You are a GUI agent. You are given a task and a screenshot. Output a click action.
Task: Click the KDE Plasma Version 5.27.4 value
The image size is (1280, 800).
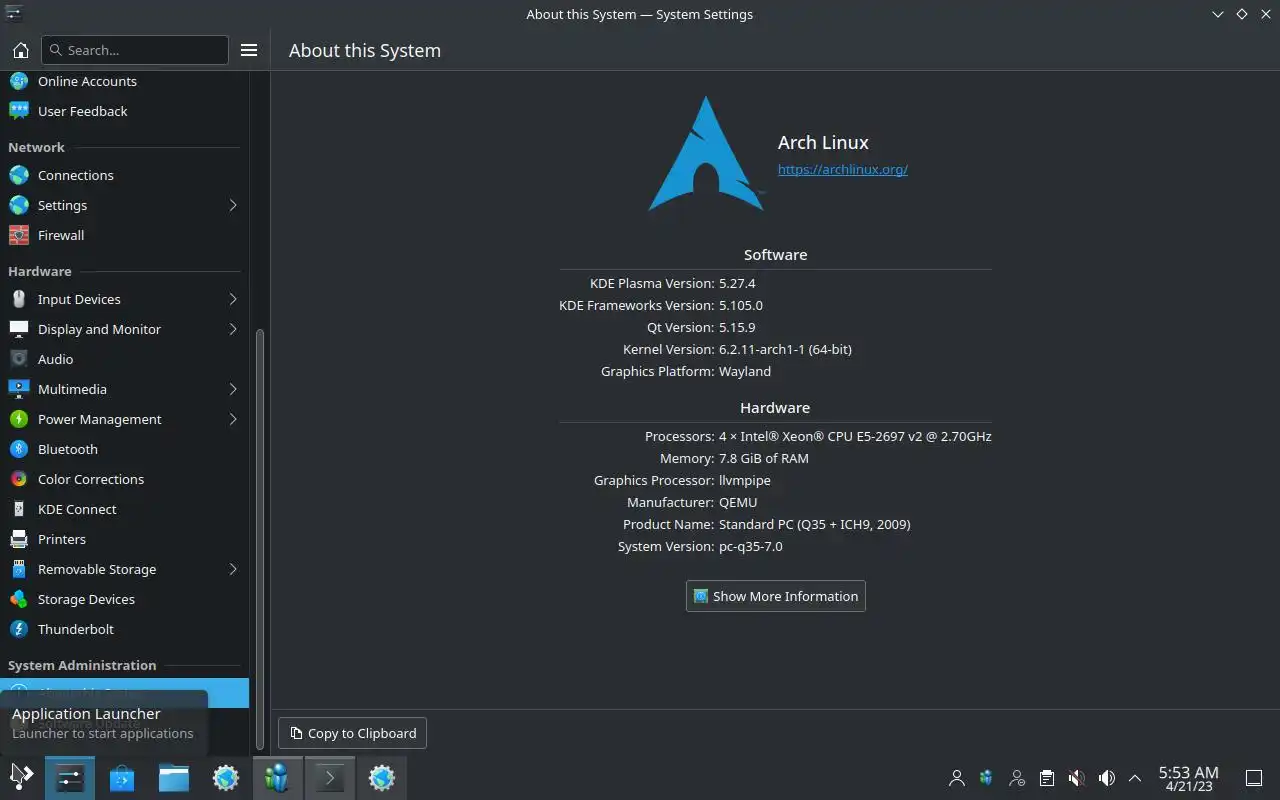737,283
